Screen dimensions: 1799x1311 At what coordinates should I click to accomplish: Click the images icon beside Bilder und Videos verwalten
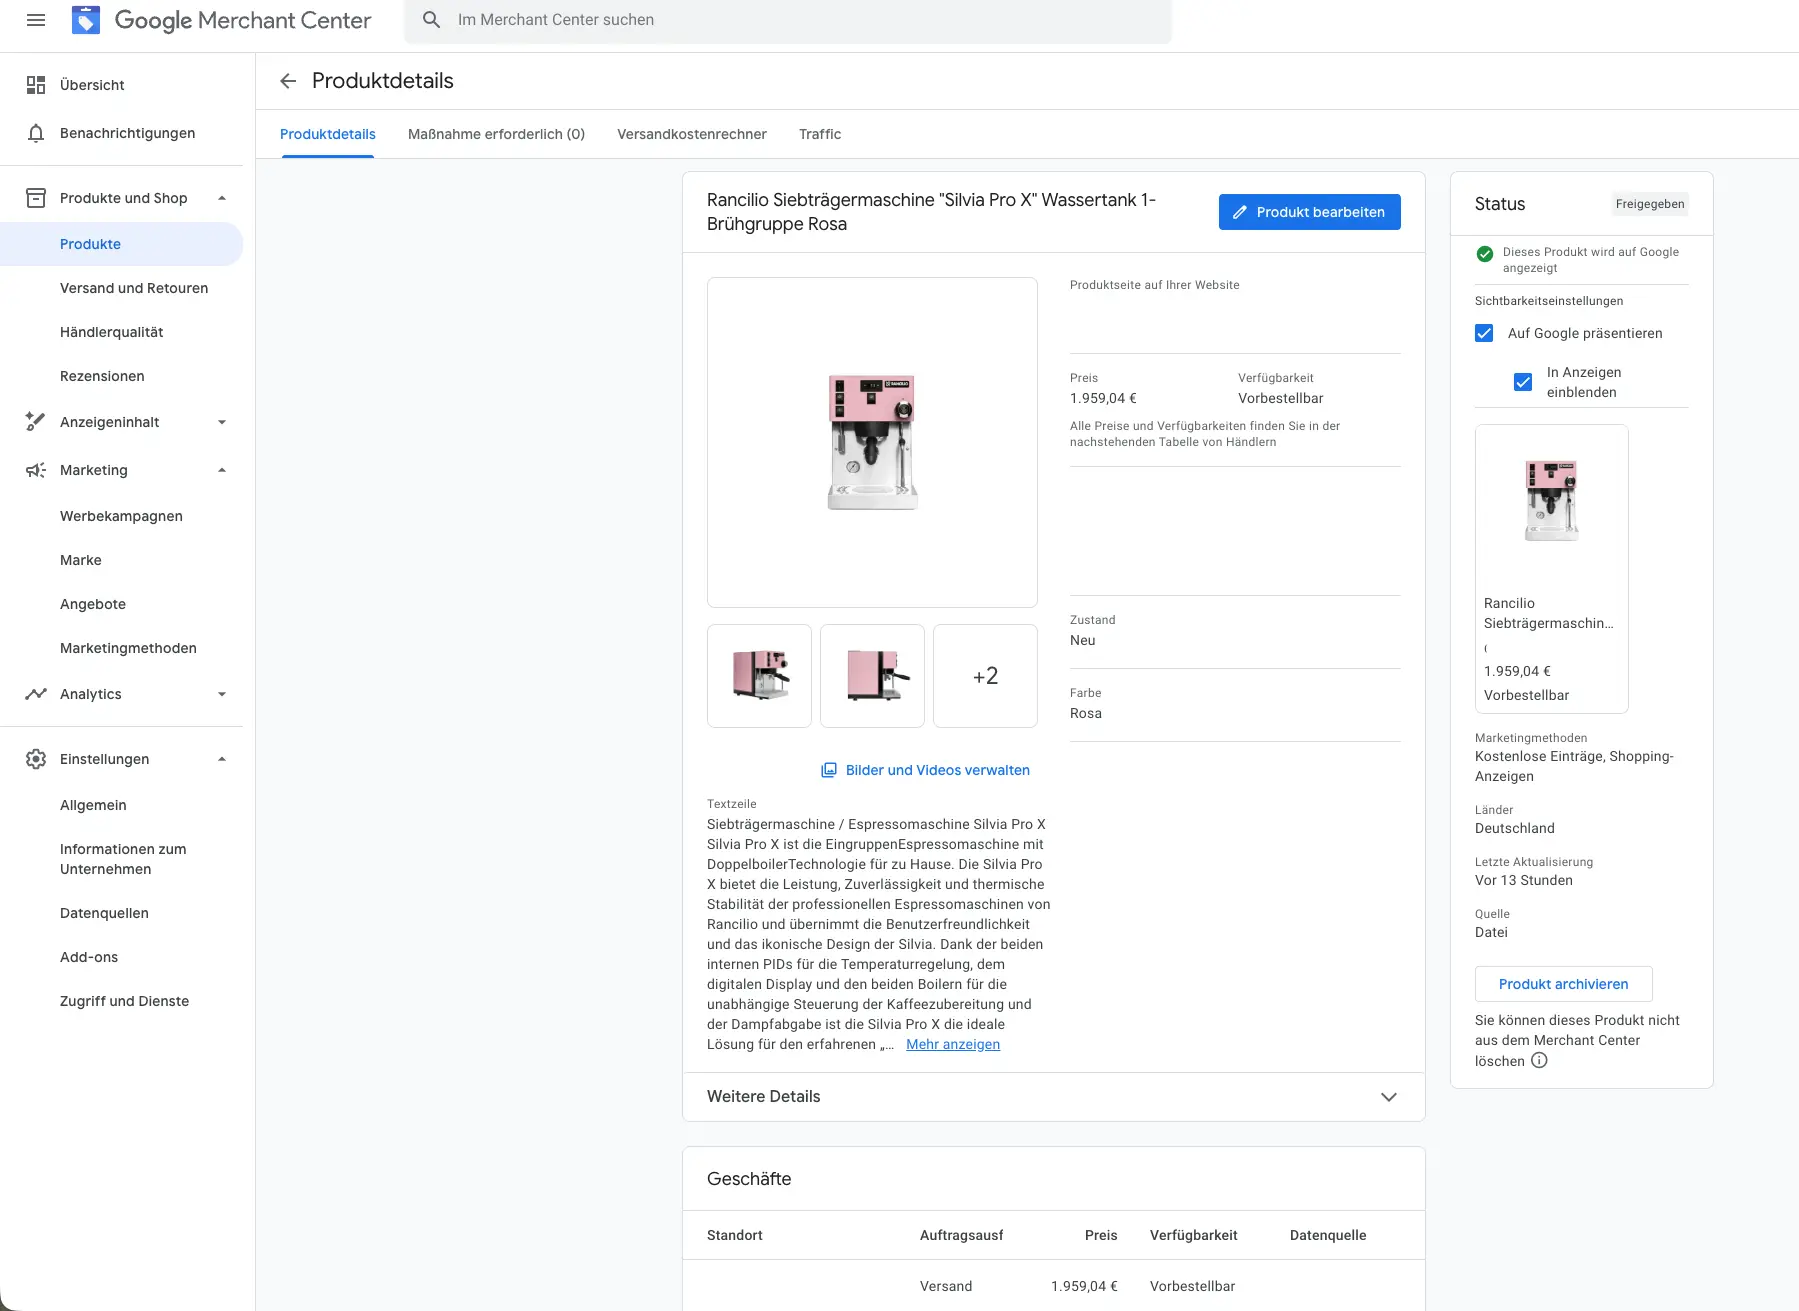(x=829, y=770)
